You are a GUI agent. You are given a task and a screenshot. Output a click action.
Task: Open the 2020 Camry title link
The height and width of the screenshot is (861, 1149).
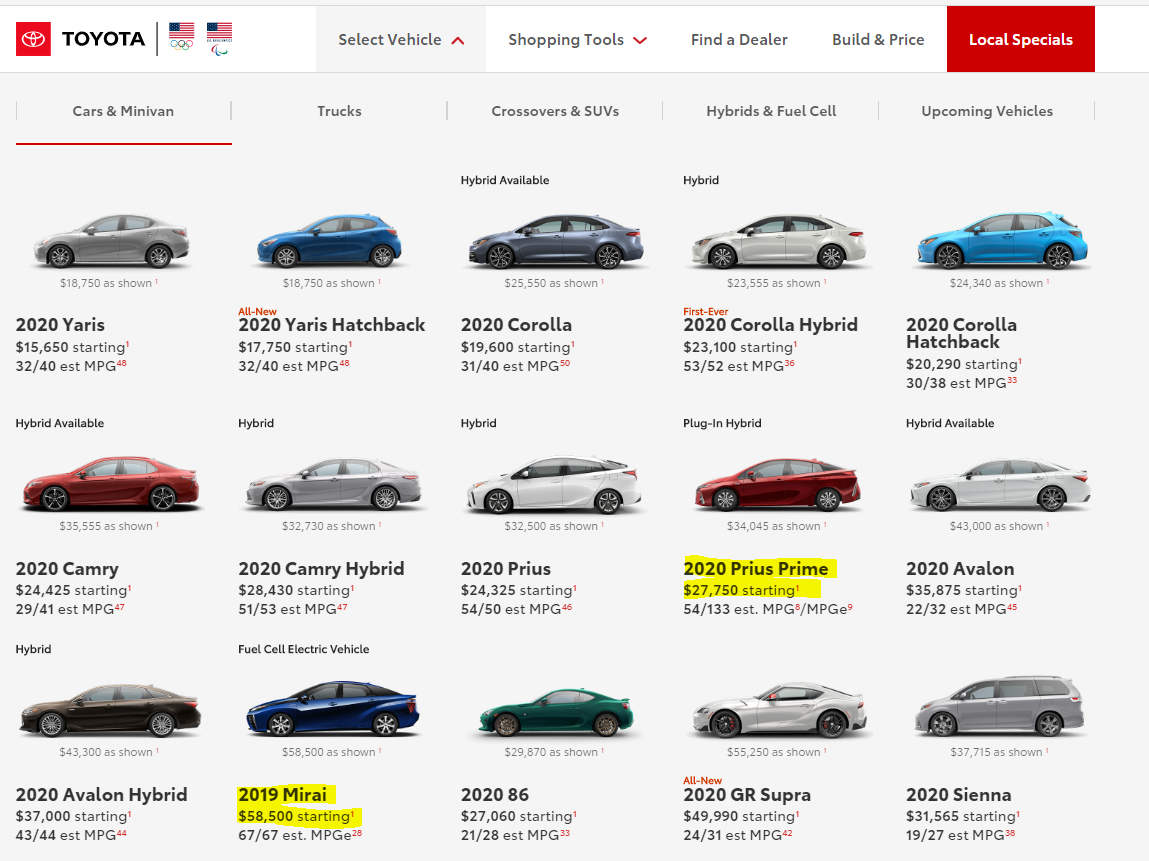(x=67, y=569)
